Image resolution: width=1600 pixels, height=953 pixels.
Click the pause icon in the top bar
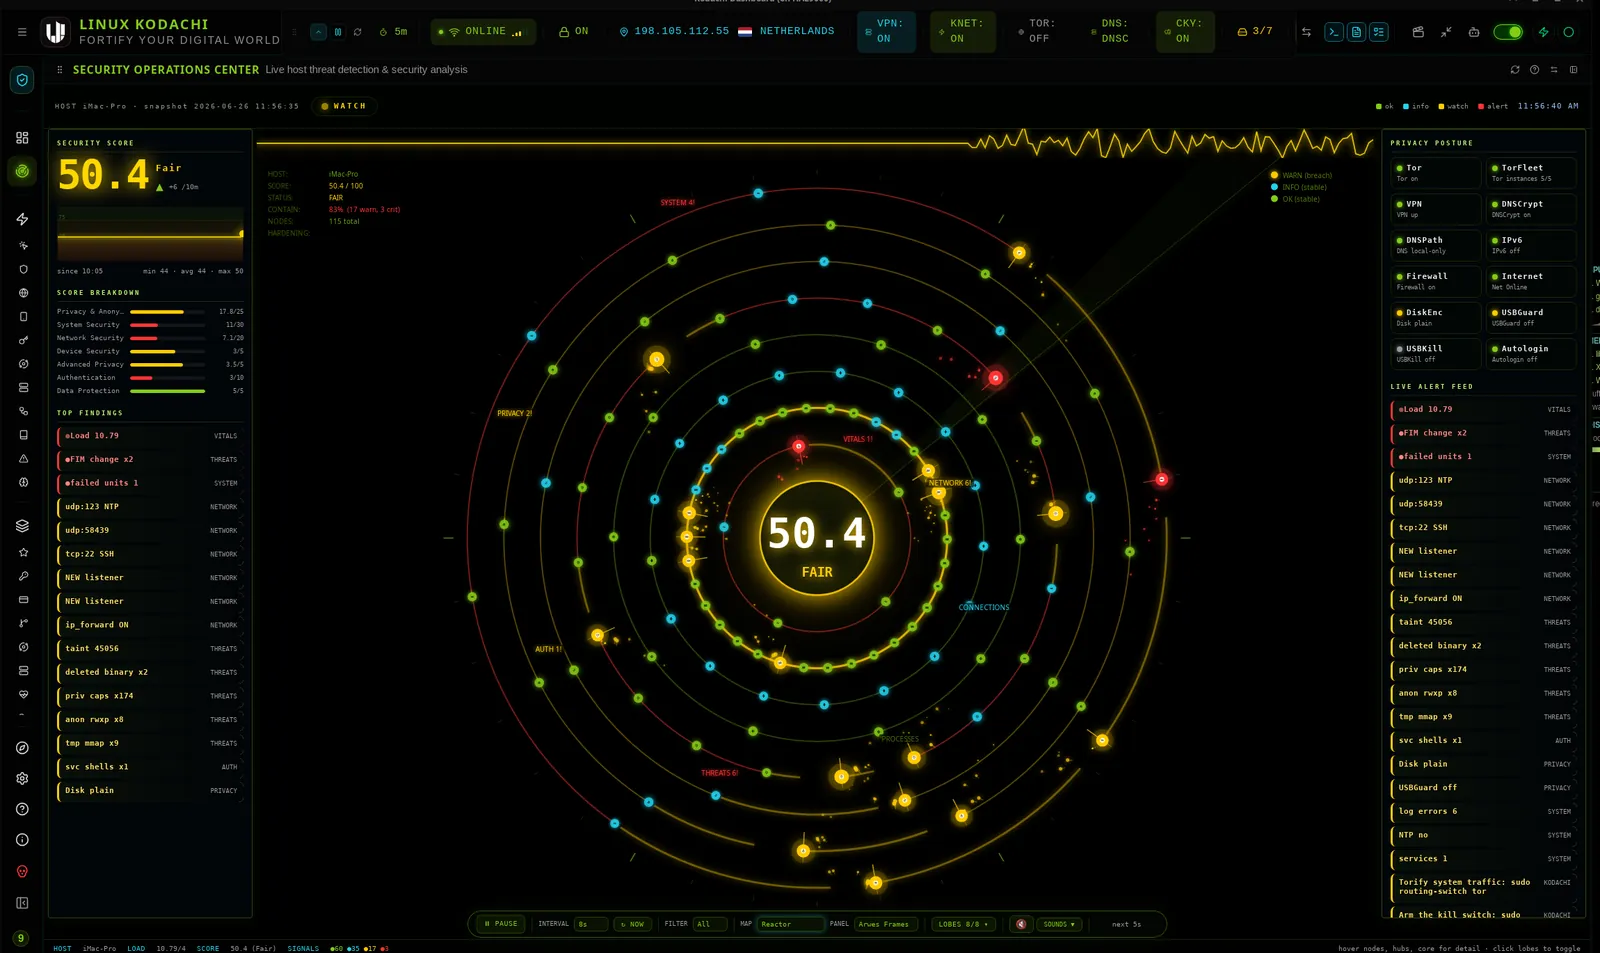click(338, 32)
